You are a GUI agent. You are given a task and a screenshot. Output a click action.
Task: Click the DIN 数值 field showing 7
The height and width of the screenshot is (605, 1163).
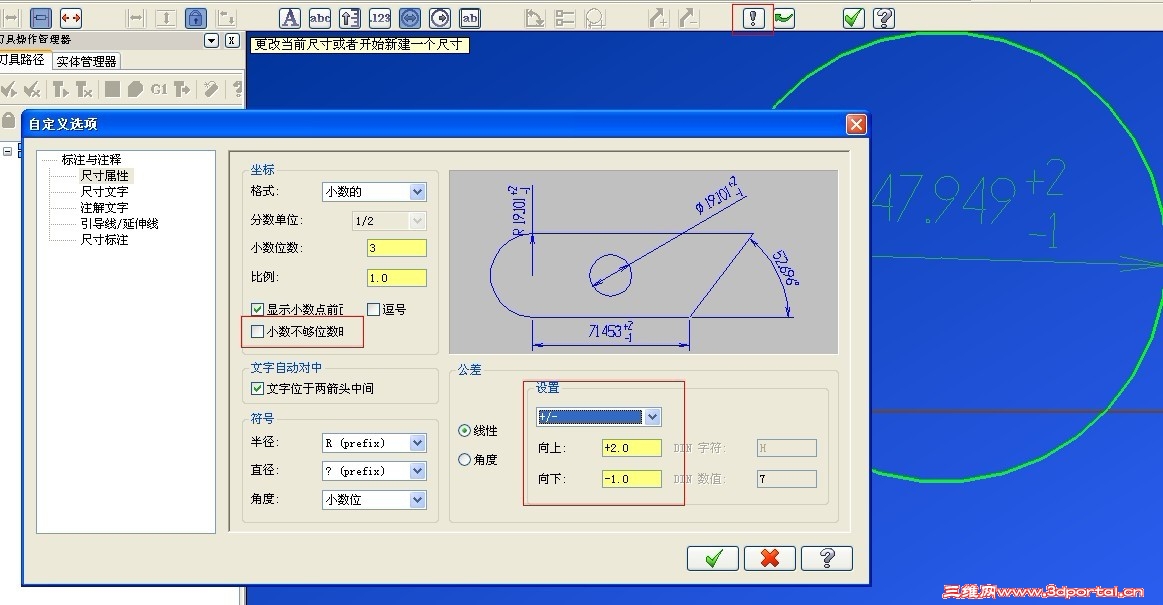click(x=787, y=479)
